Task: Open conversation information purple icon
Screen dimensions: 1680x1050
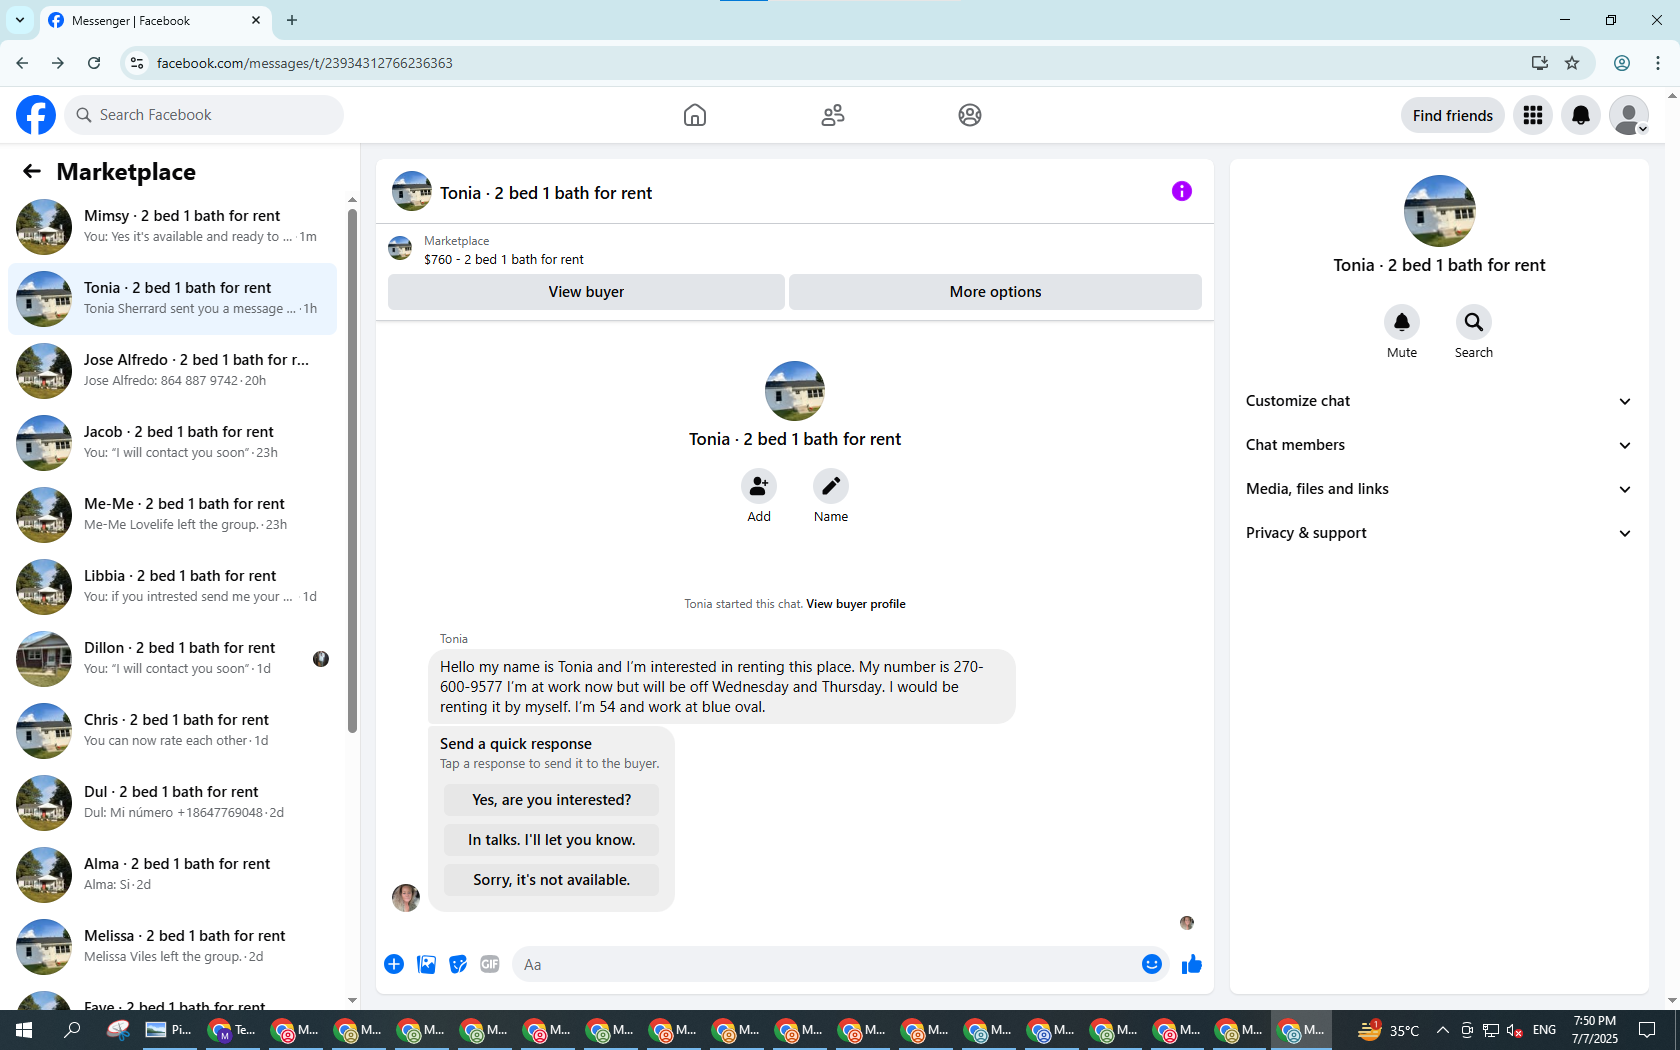Action: tap(1182, 191)
